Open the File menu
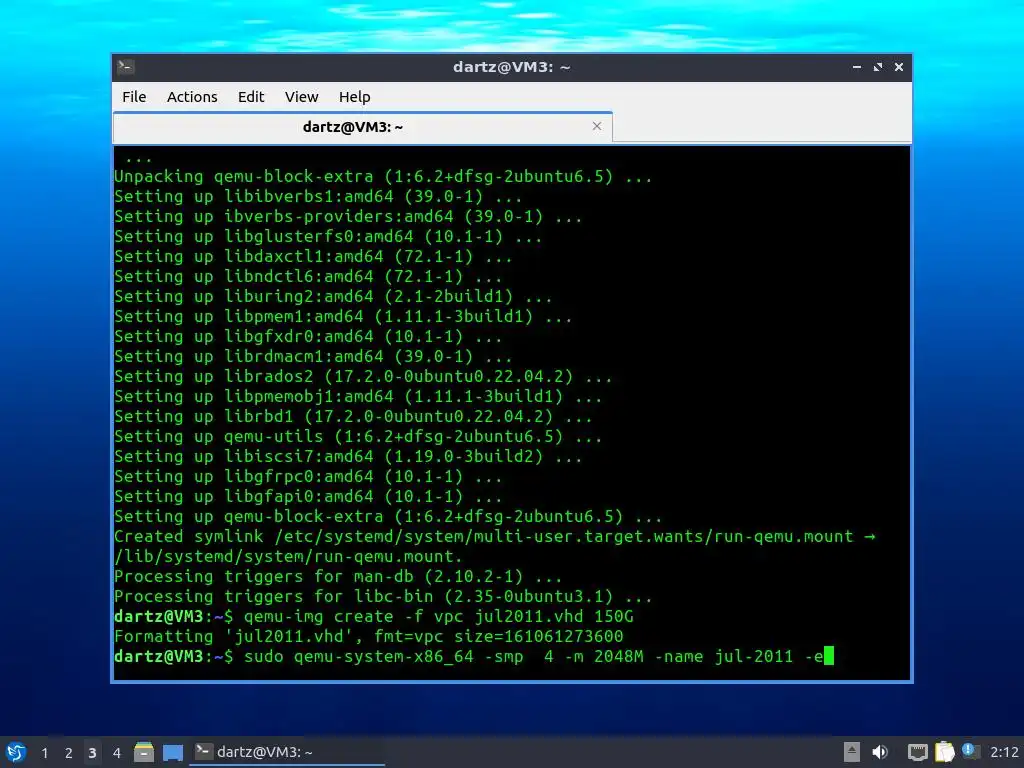 (134, 97)
